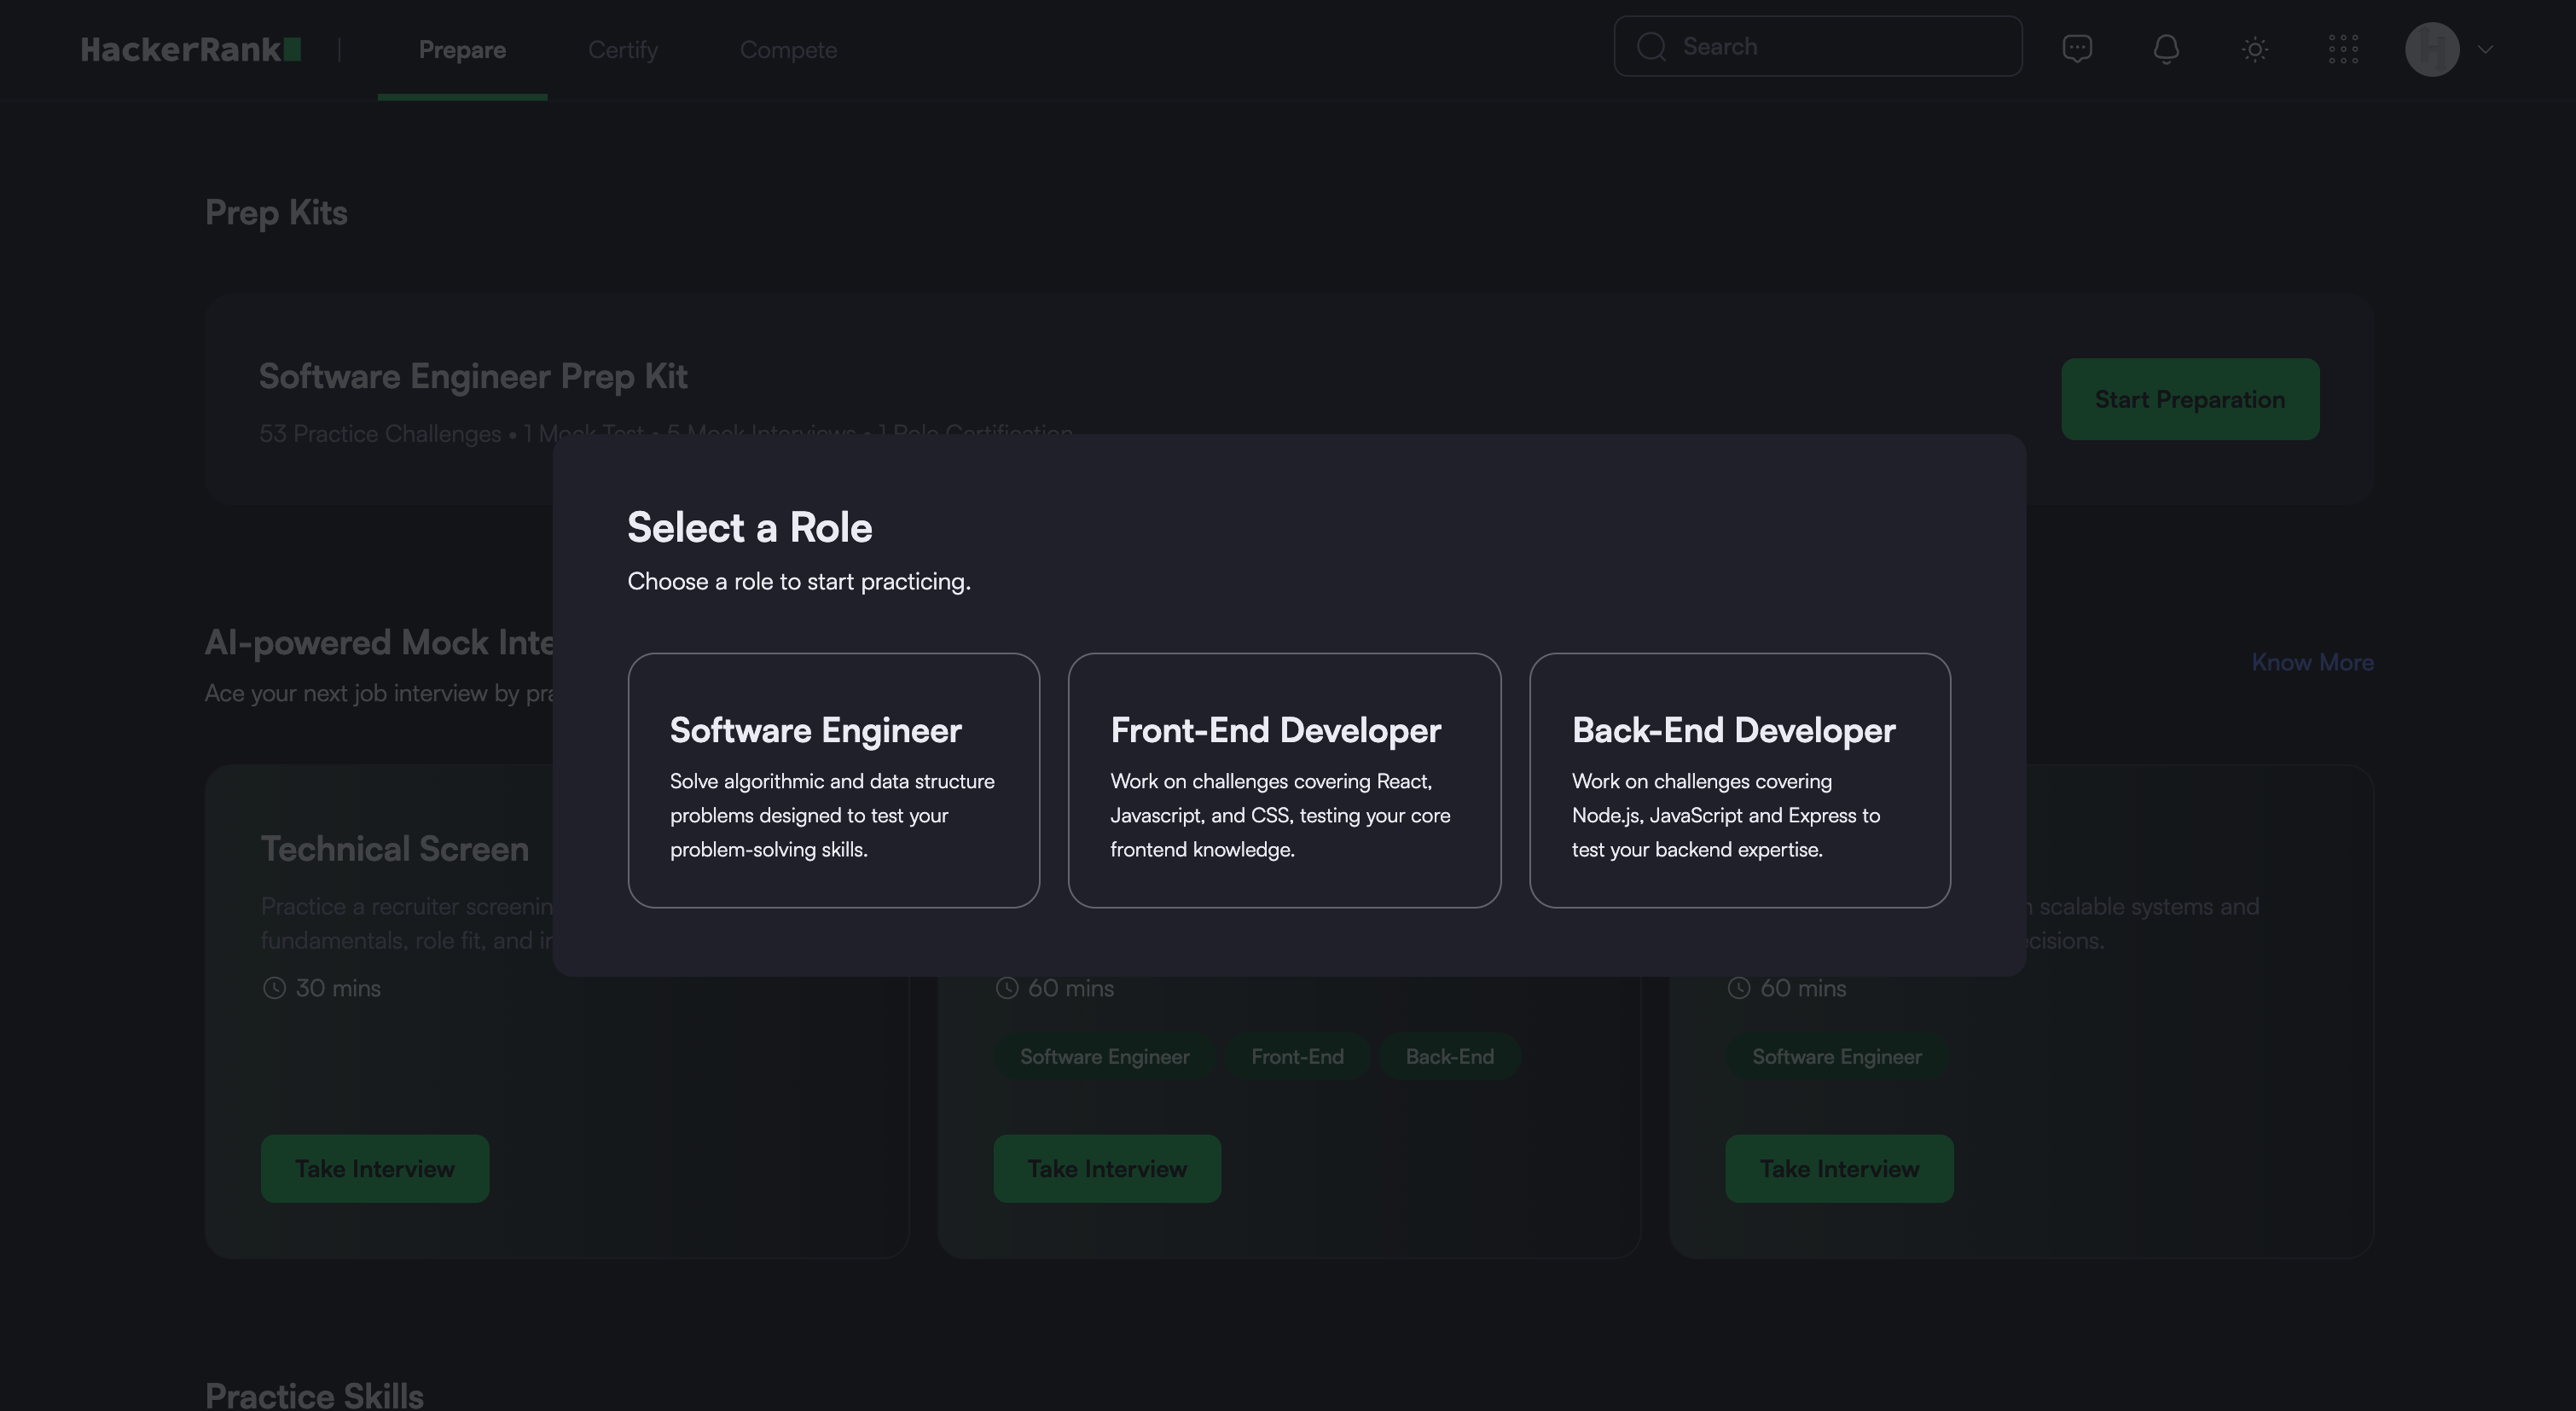
Task: Open the messages chat icon
Action: pyautogui.click(x=2077, y=48)
